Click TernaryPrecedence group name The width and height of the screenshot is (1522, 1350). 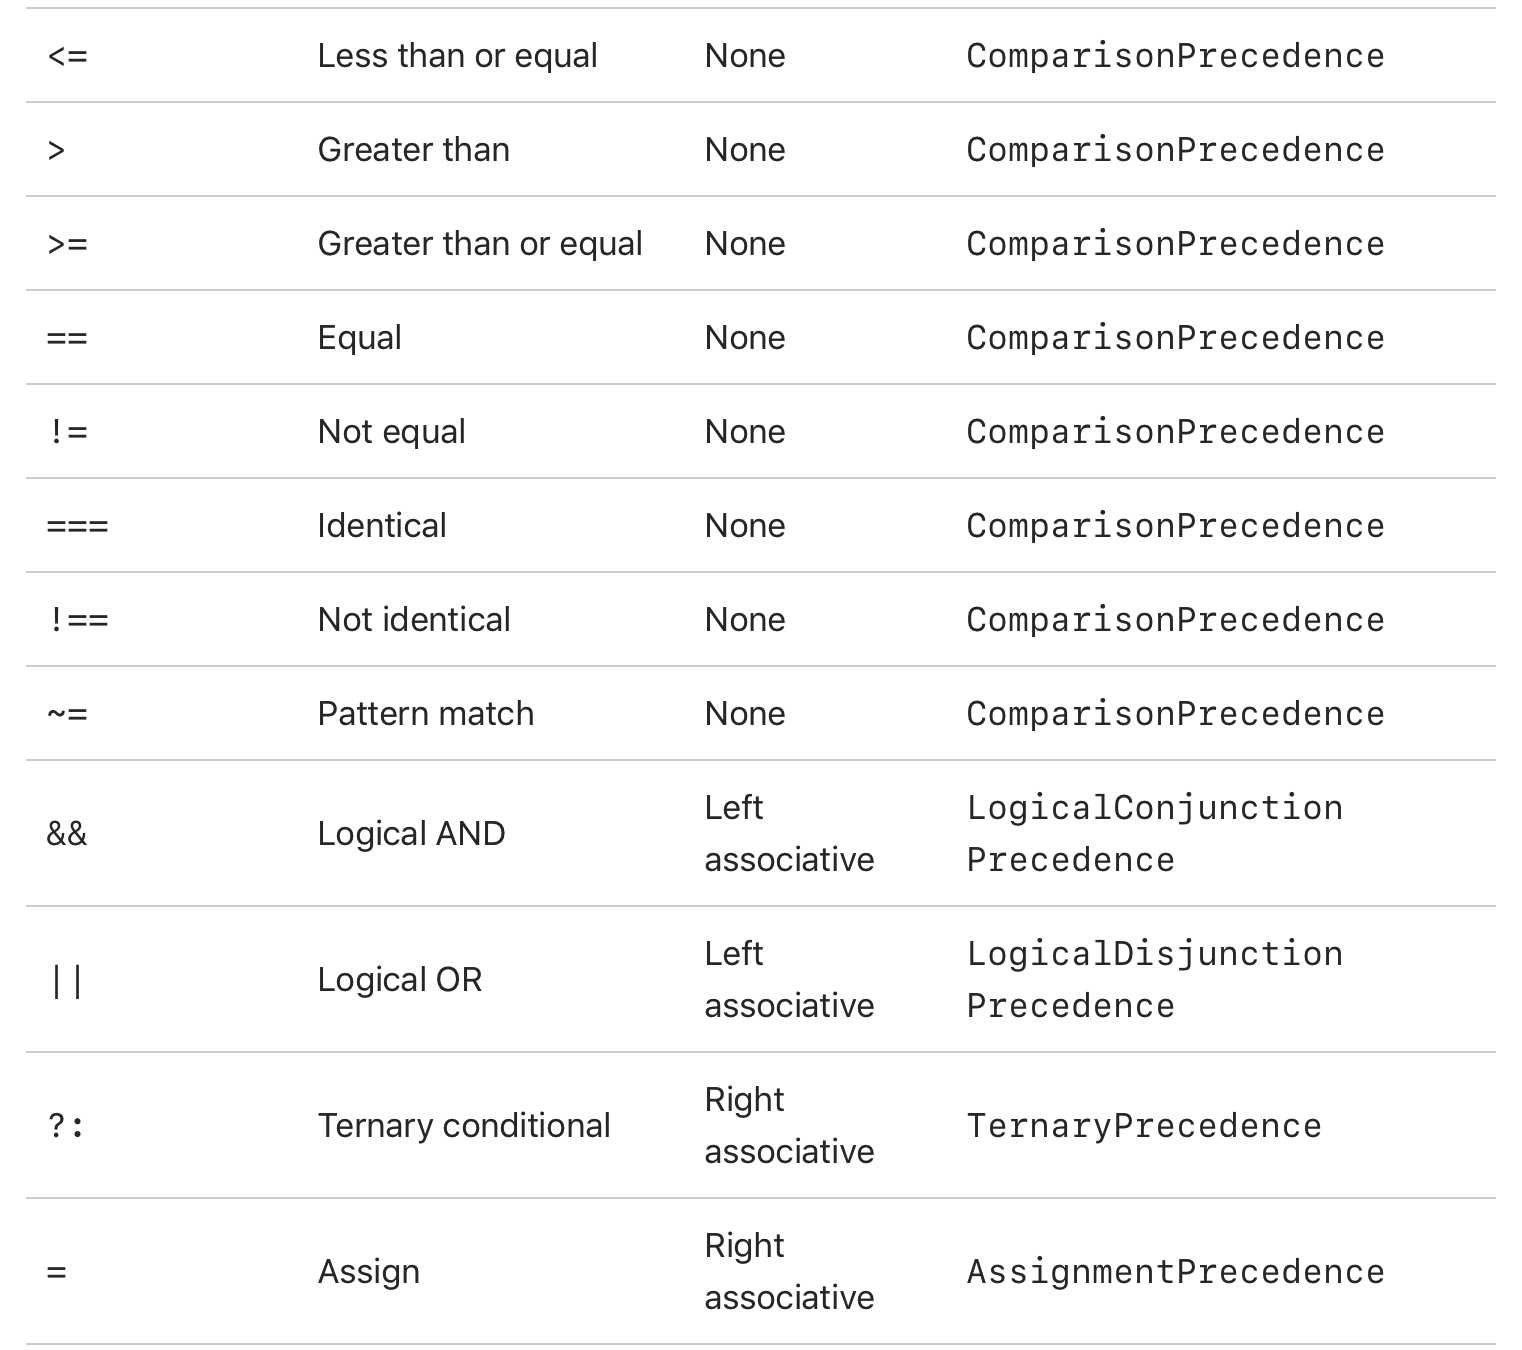1144,1126
